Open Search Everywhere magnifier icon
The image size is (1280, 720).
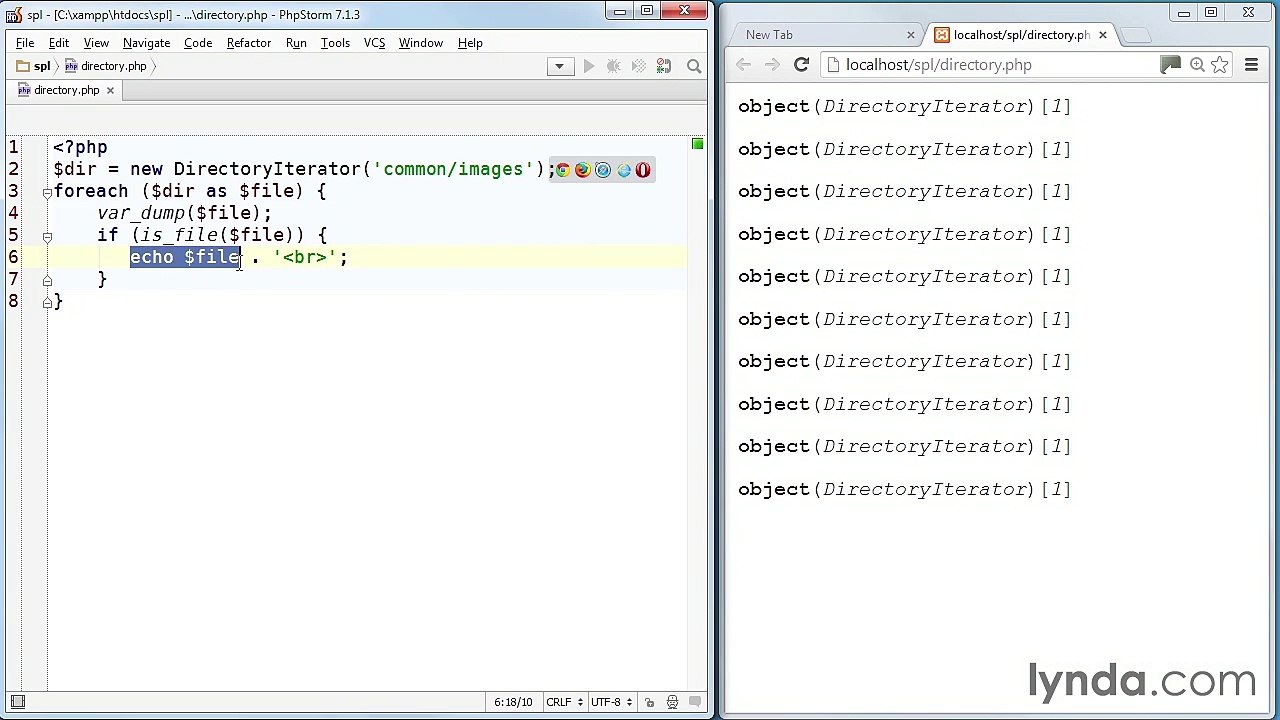coord(694,66)
